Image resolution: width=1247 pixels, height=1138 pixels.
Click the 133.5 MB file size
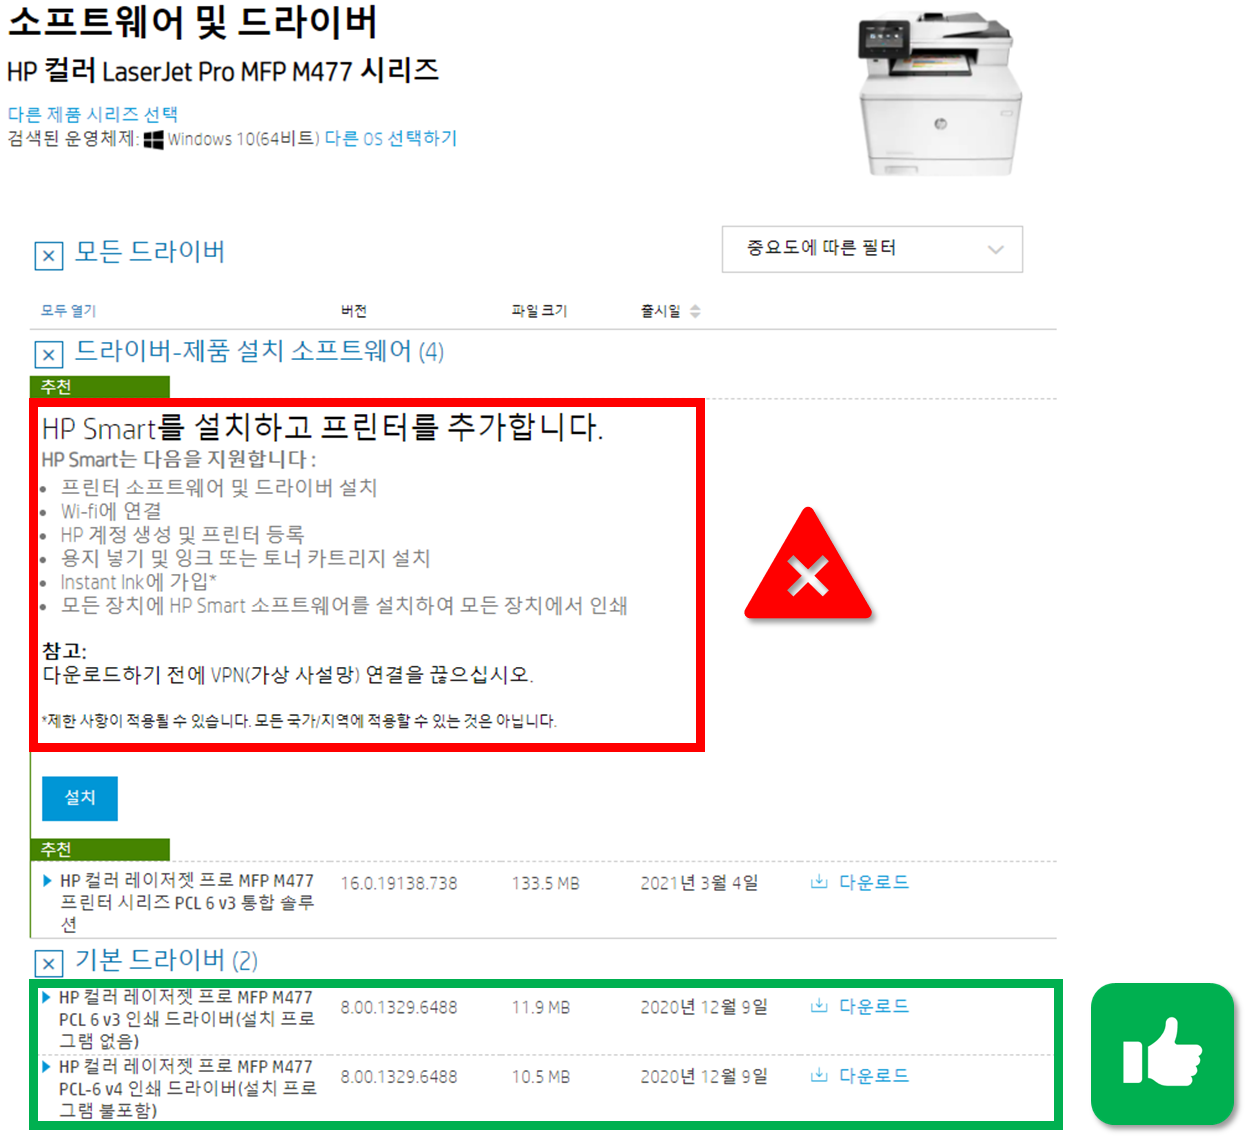(546, 883)
